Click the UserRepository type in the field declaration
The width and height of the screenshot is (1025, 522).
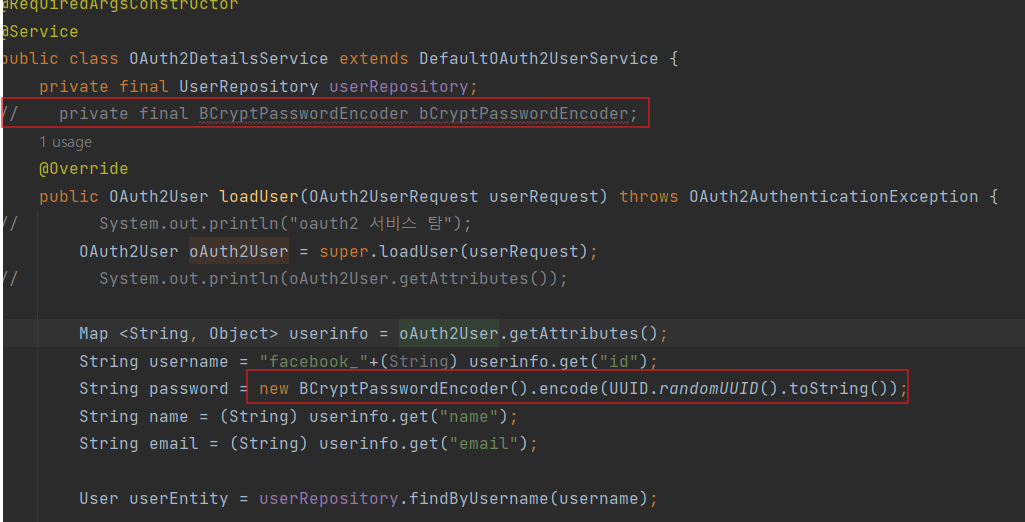pyautogui.click(x=248, y=86)
